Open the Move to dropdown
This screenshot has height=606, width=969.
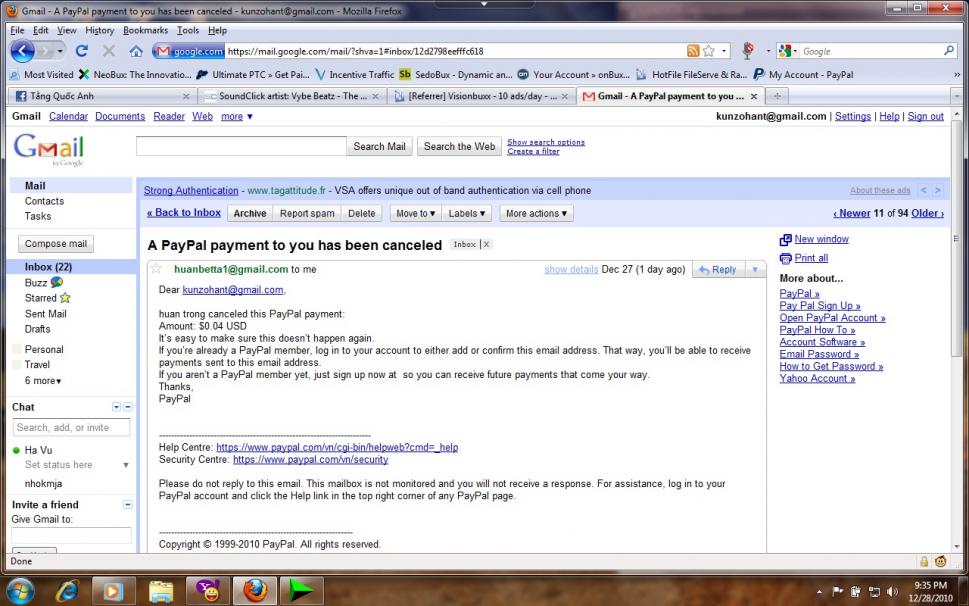click(415, 213)
